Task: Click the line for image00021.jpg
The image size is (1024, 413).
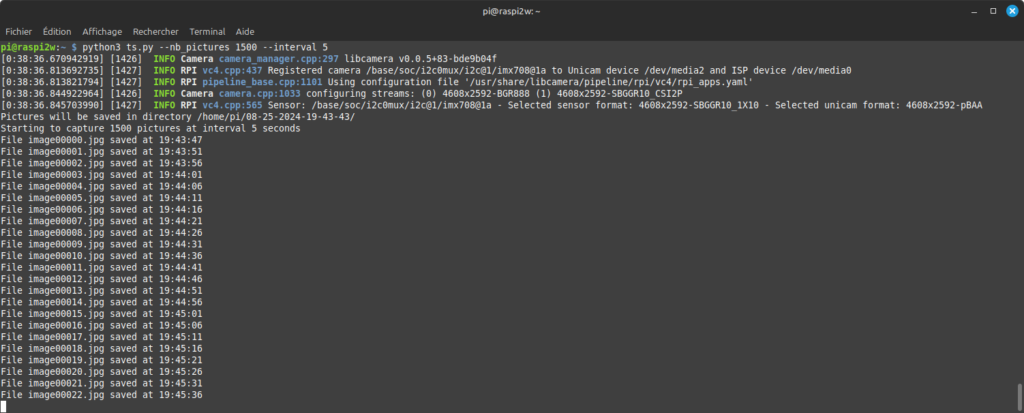Action: [101, 384]
